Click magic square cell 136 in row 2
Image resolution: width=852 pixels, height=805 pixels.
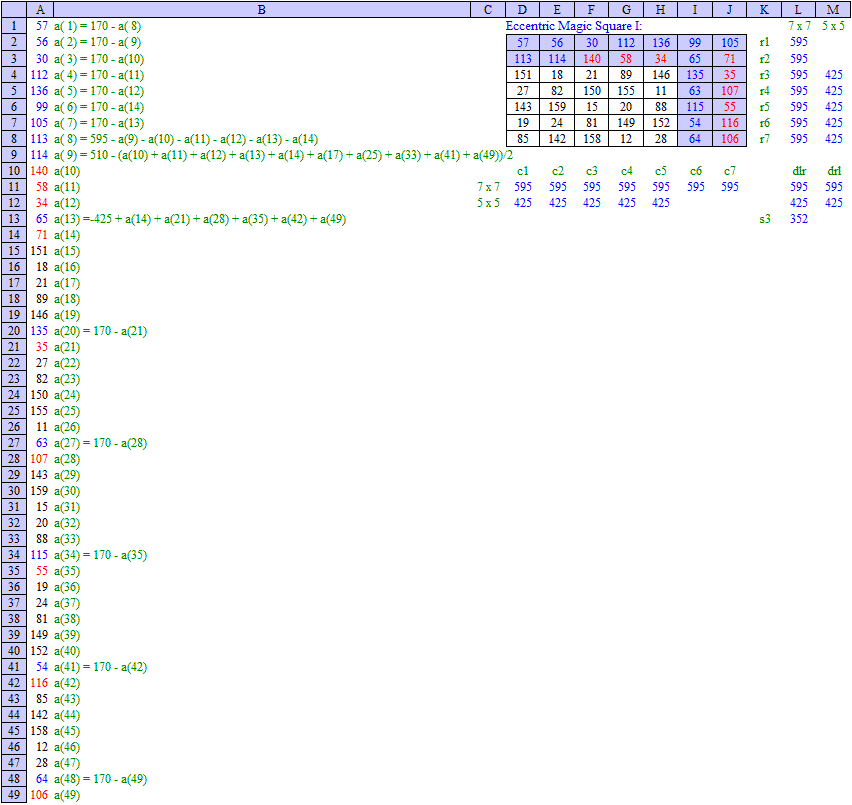661,42
